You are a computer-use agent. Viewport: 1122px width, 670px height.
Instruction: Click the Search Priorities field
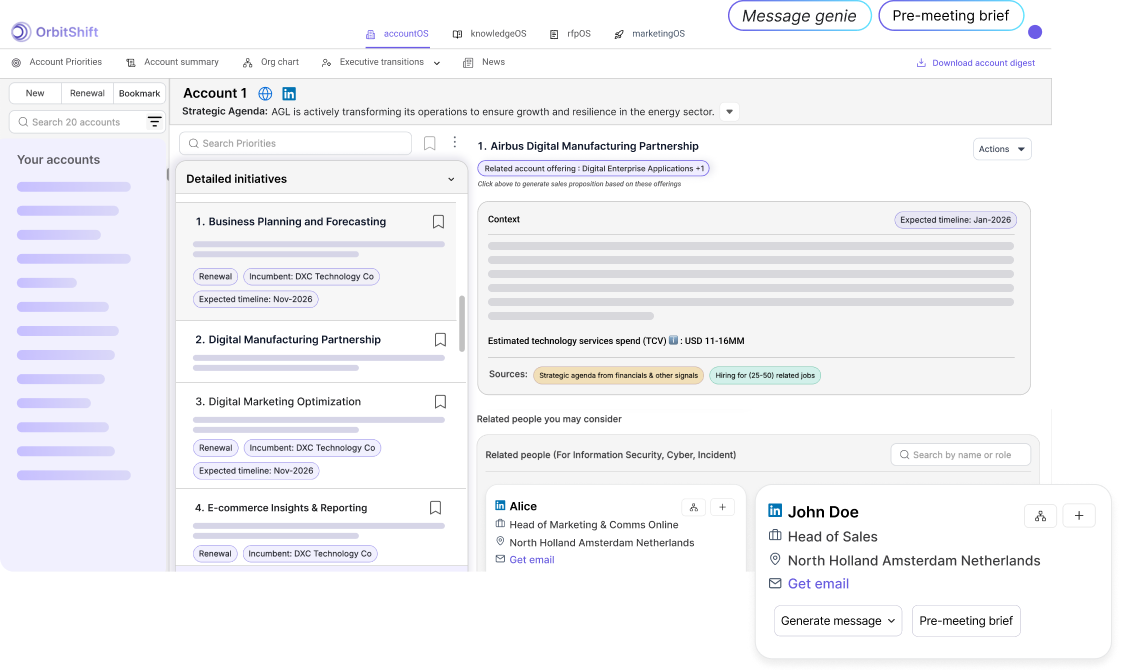(296, 143)
